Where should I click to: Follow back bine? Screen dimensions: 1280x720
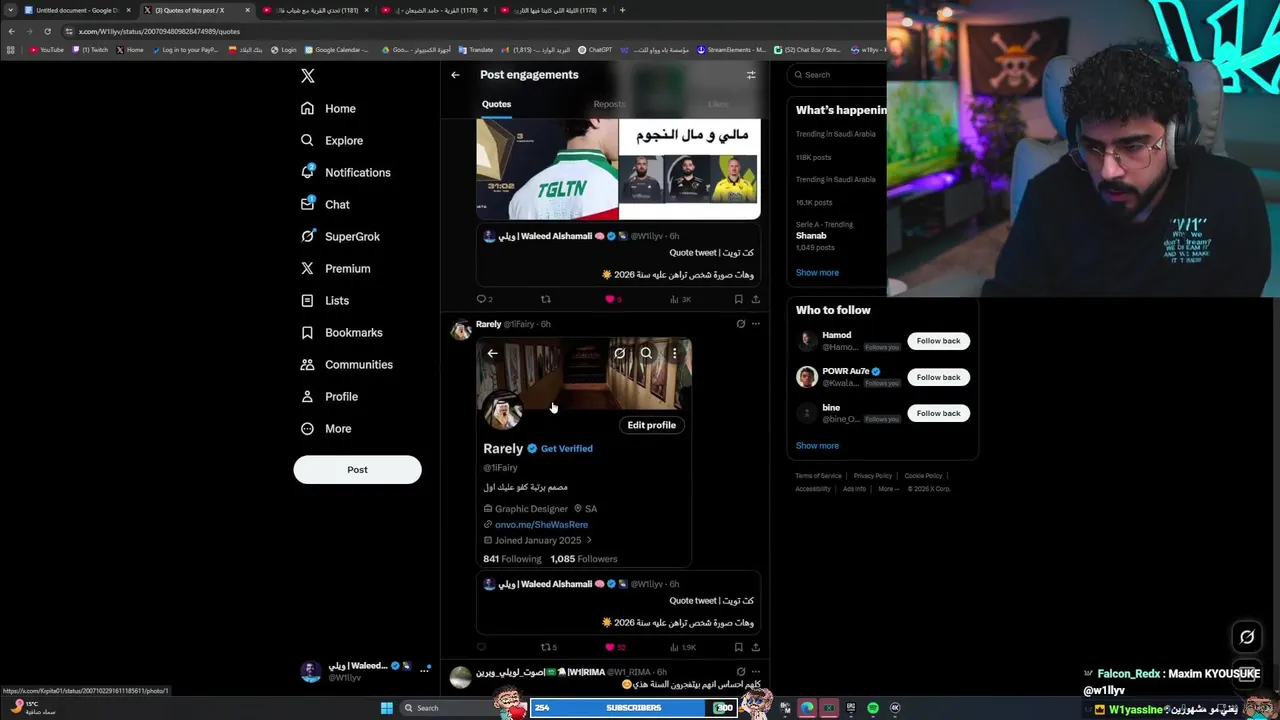pos(938,413)
